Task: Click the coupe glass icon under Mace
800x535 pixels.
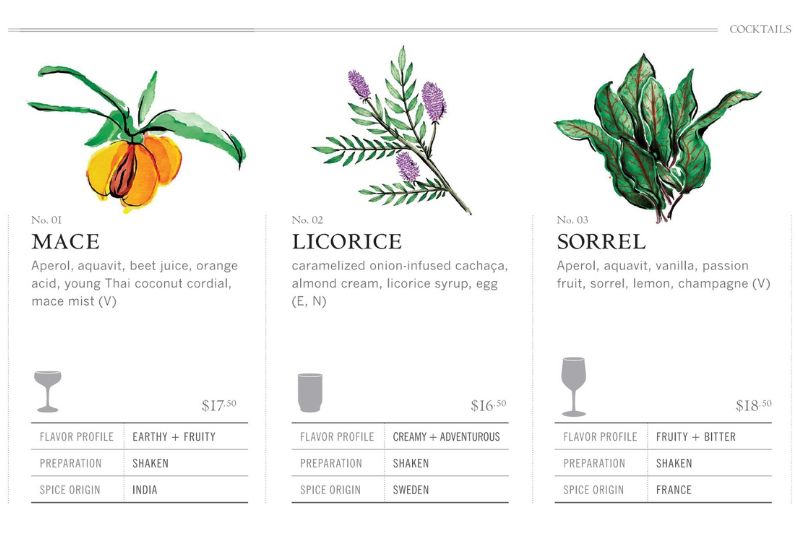Action: [46, 390]
